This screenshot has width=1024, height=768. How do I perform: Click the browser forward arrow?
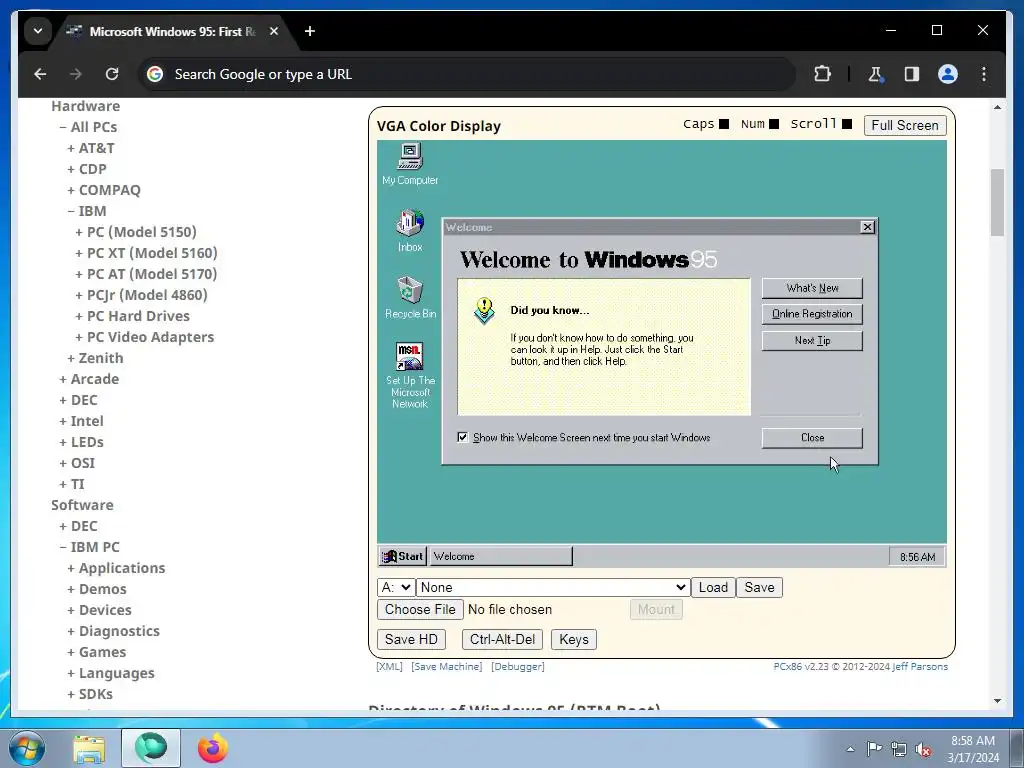(76, 74)
